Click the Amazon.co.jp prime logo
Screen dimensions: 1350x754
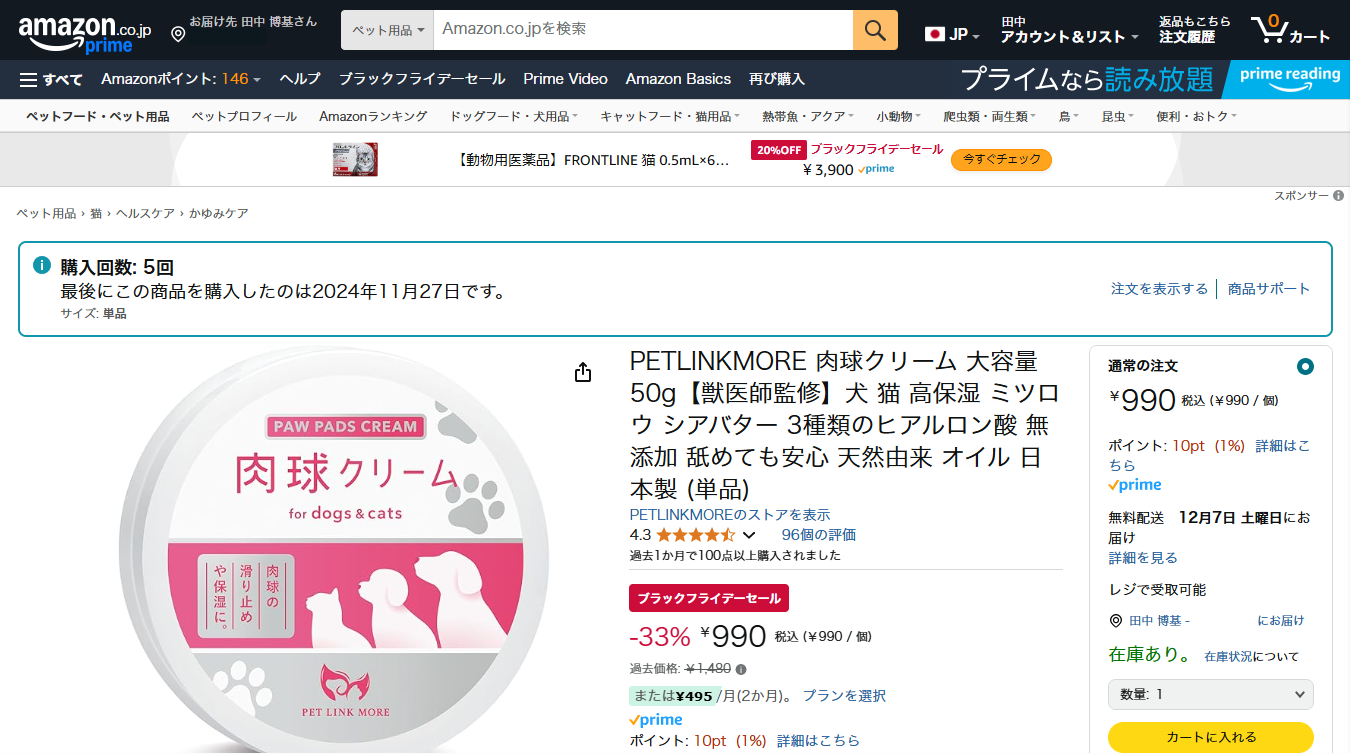pos(85,33)
